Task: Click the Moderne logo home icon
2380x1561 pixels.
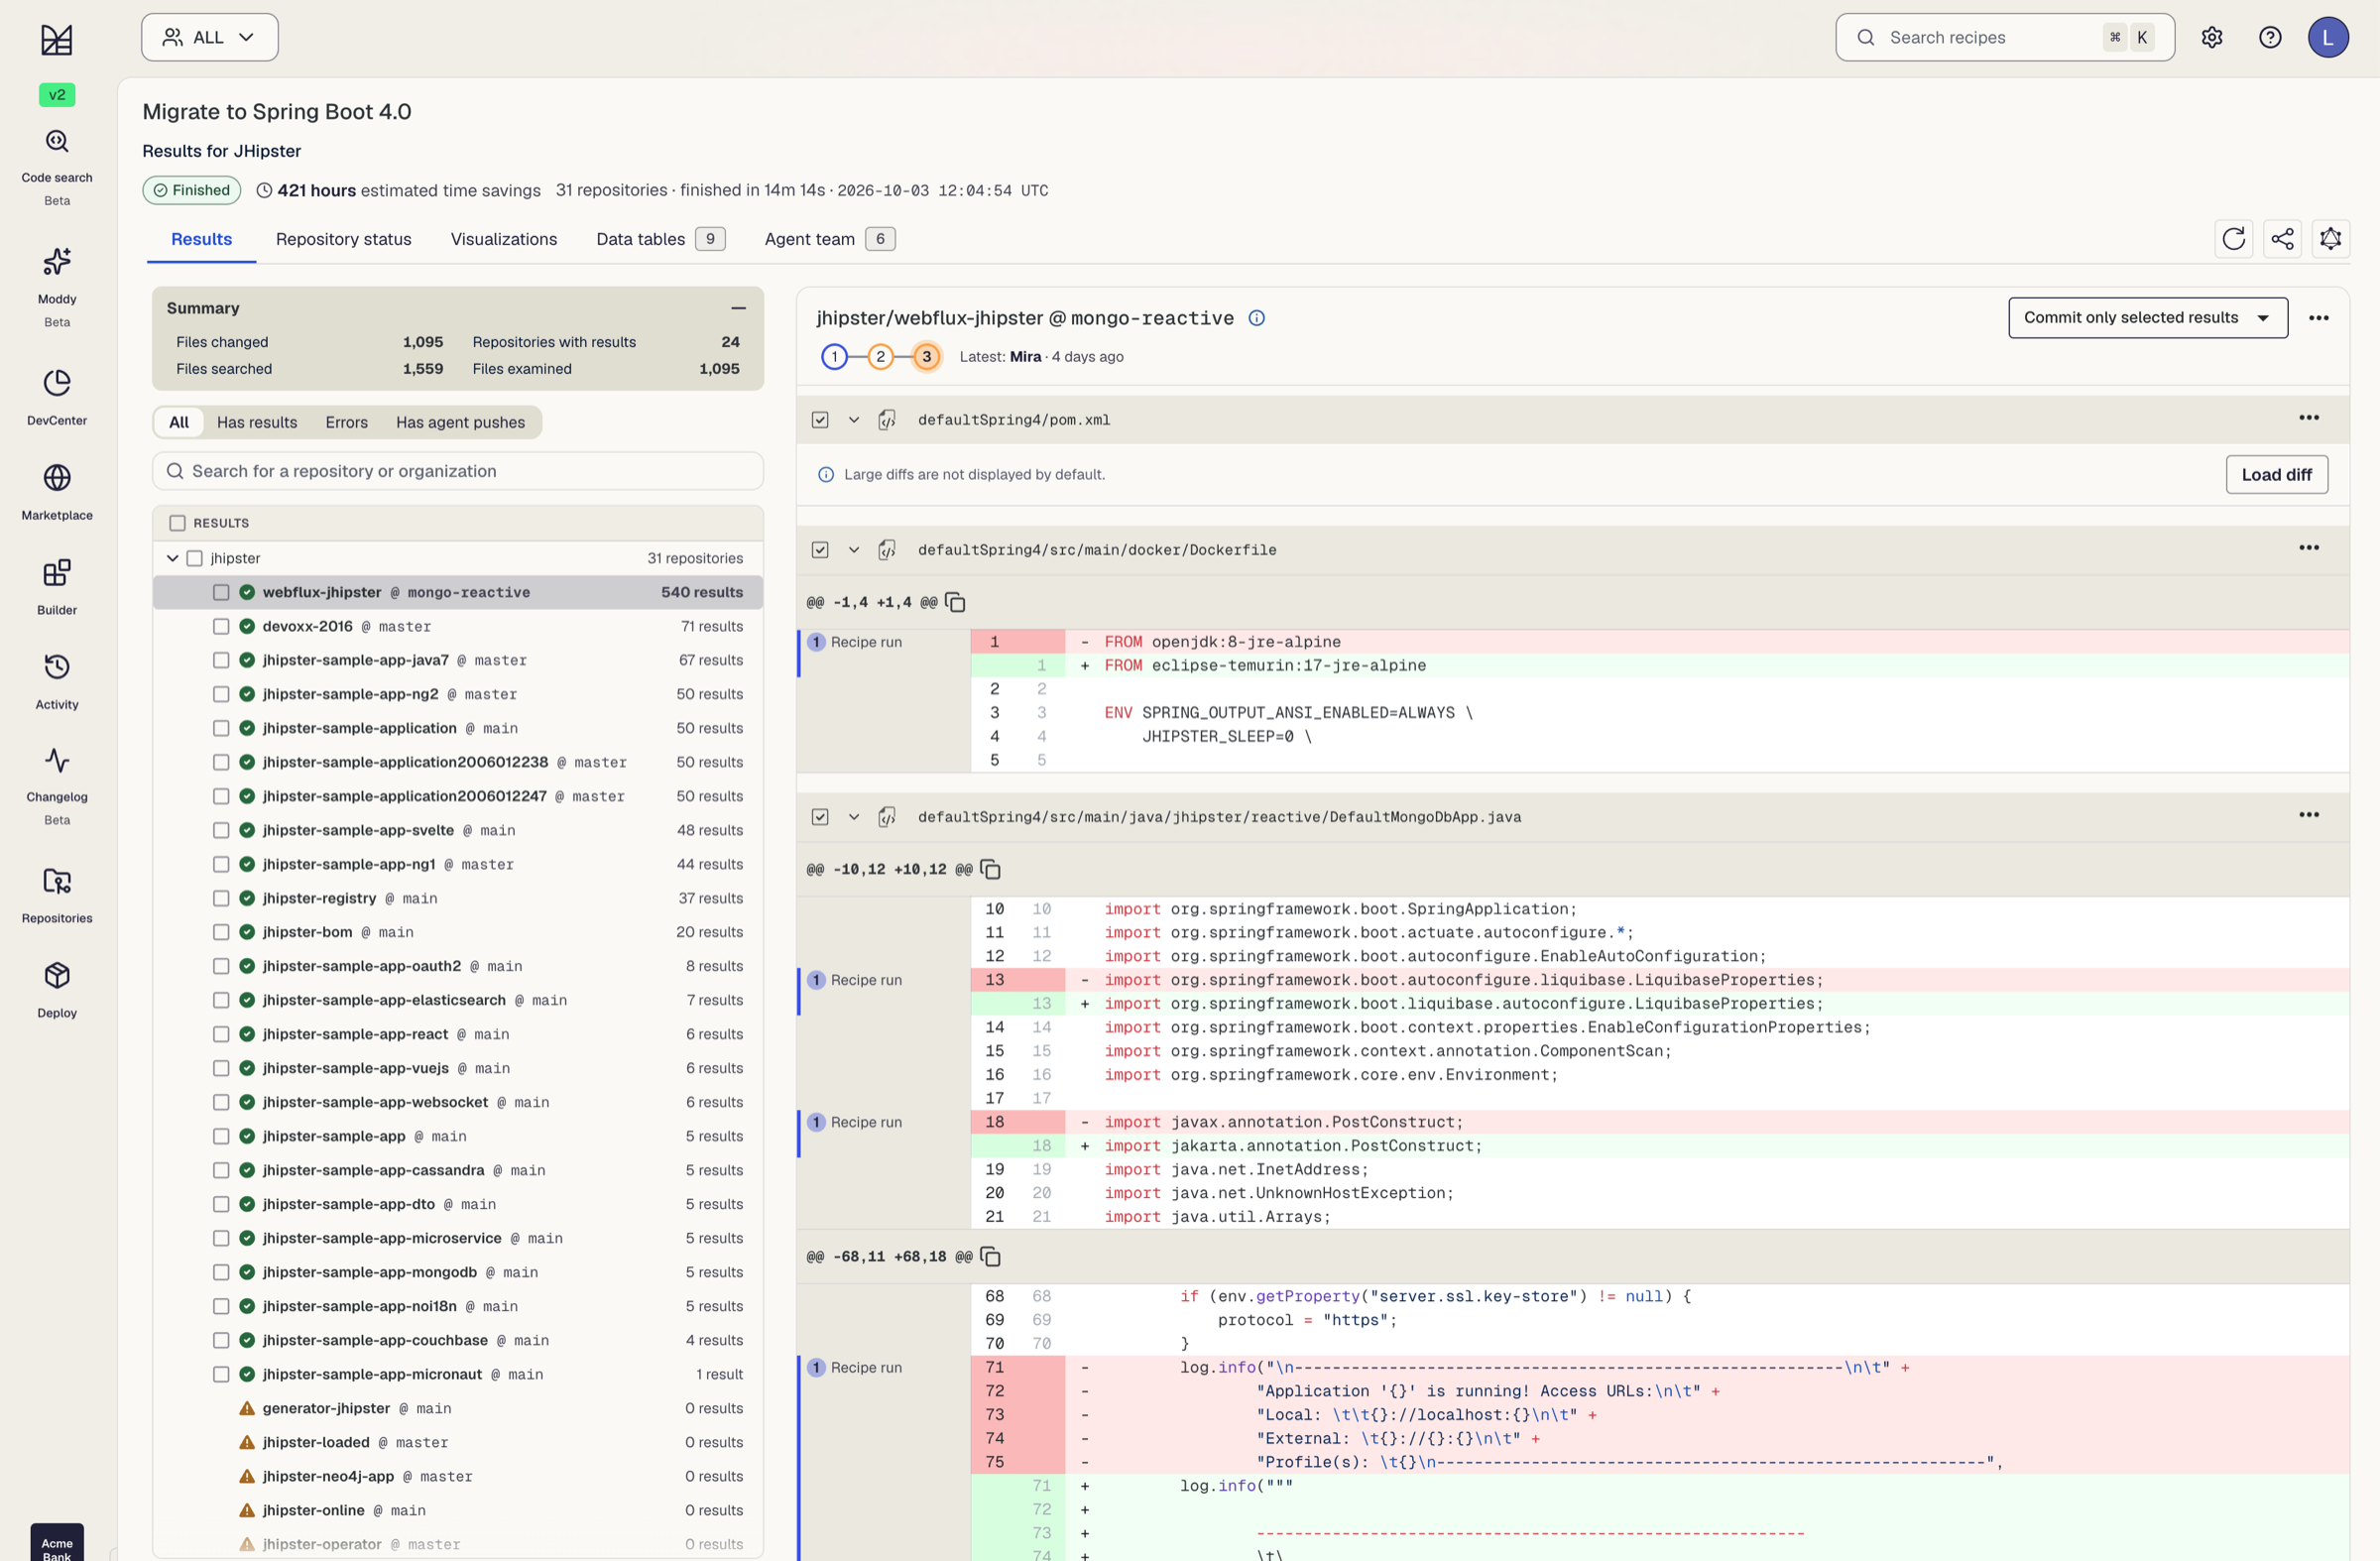Action: point(57,40)
